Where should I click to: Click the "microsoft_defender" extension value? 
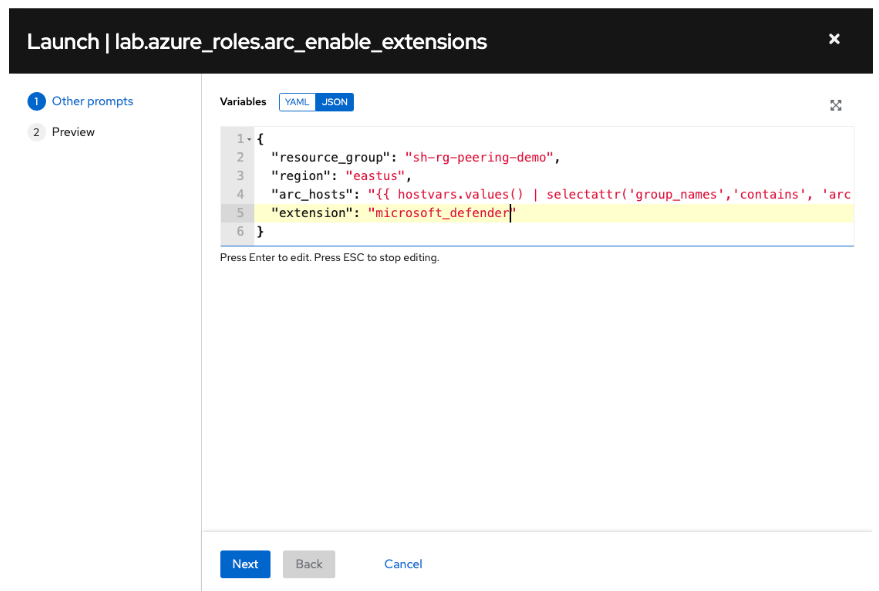tap(440, 213)
